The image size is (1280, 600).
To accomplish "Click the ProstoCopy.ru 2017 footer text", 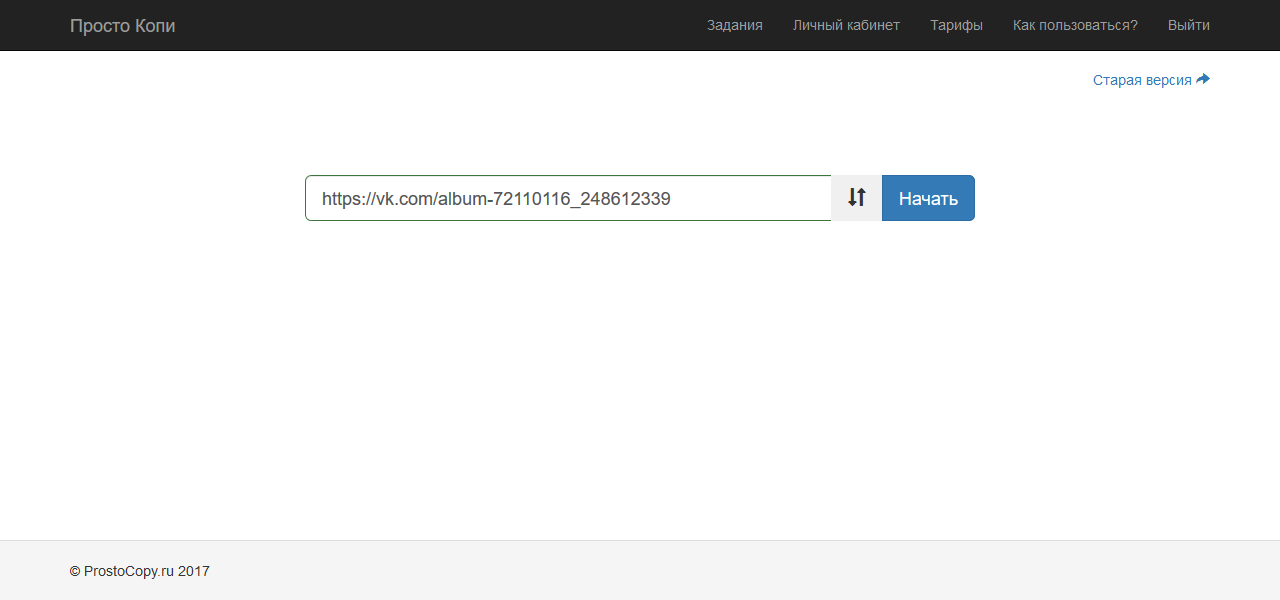I will click(140, 571).
